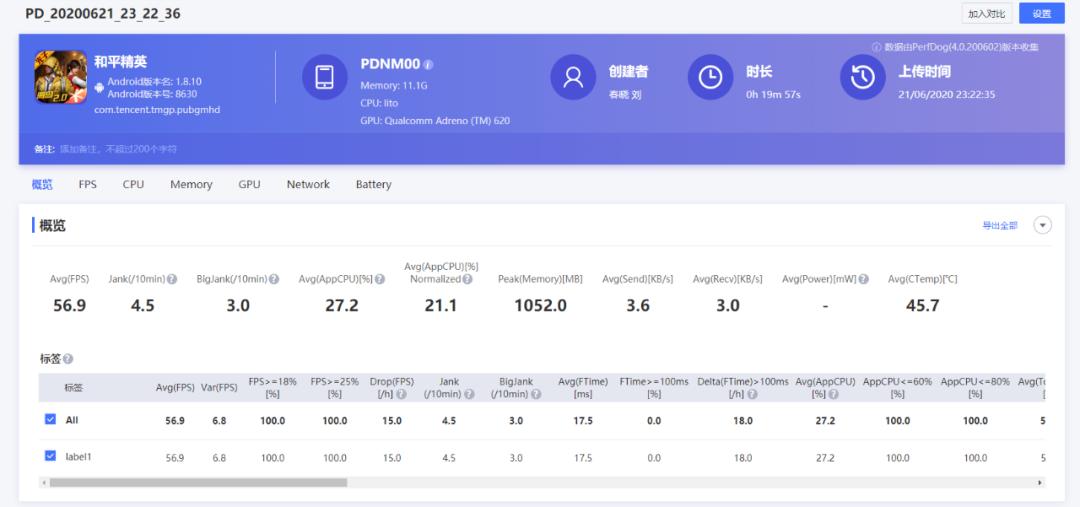The height and width of the screenshot is (507, 1080).
Task: Click the blue 设置 button
Action: pos(1041,13)
